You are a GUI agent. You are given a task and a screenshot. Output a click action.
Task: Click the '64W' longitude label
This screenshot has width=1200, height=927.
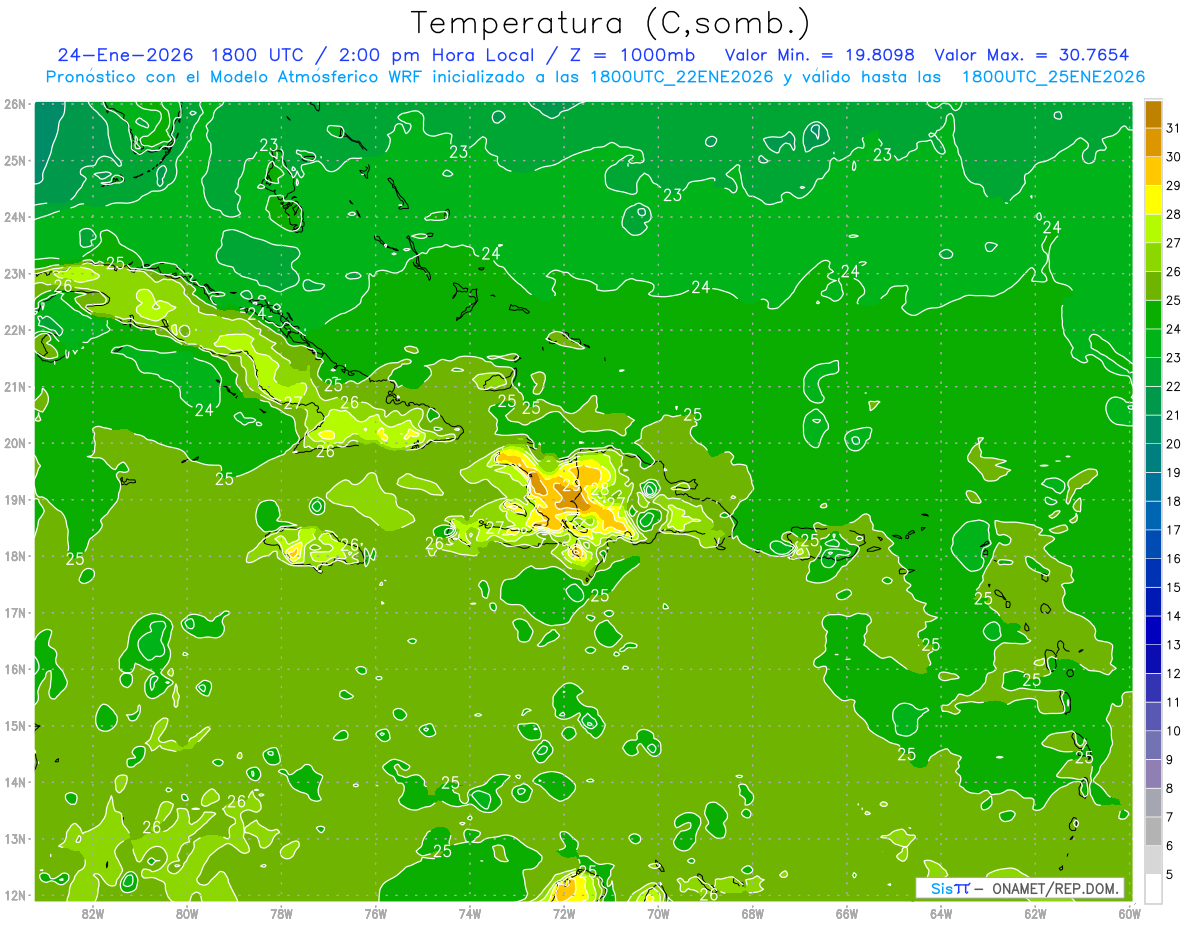941,913
